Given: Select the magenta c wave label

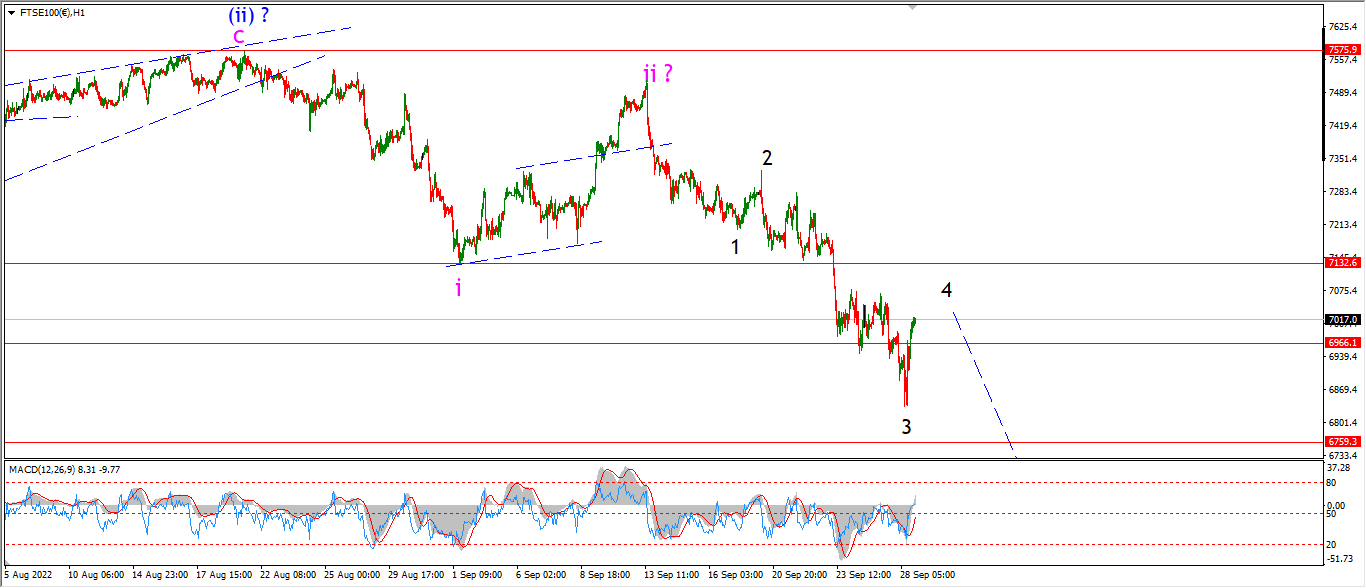Looking at the screenshot, I should (238, 36).
